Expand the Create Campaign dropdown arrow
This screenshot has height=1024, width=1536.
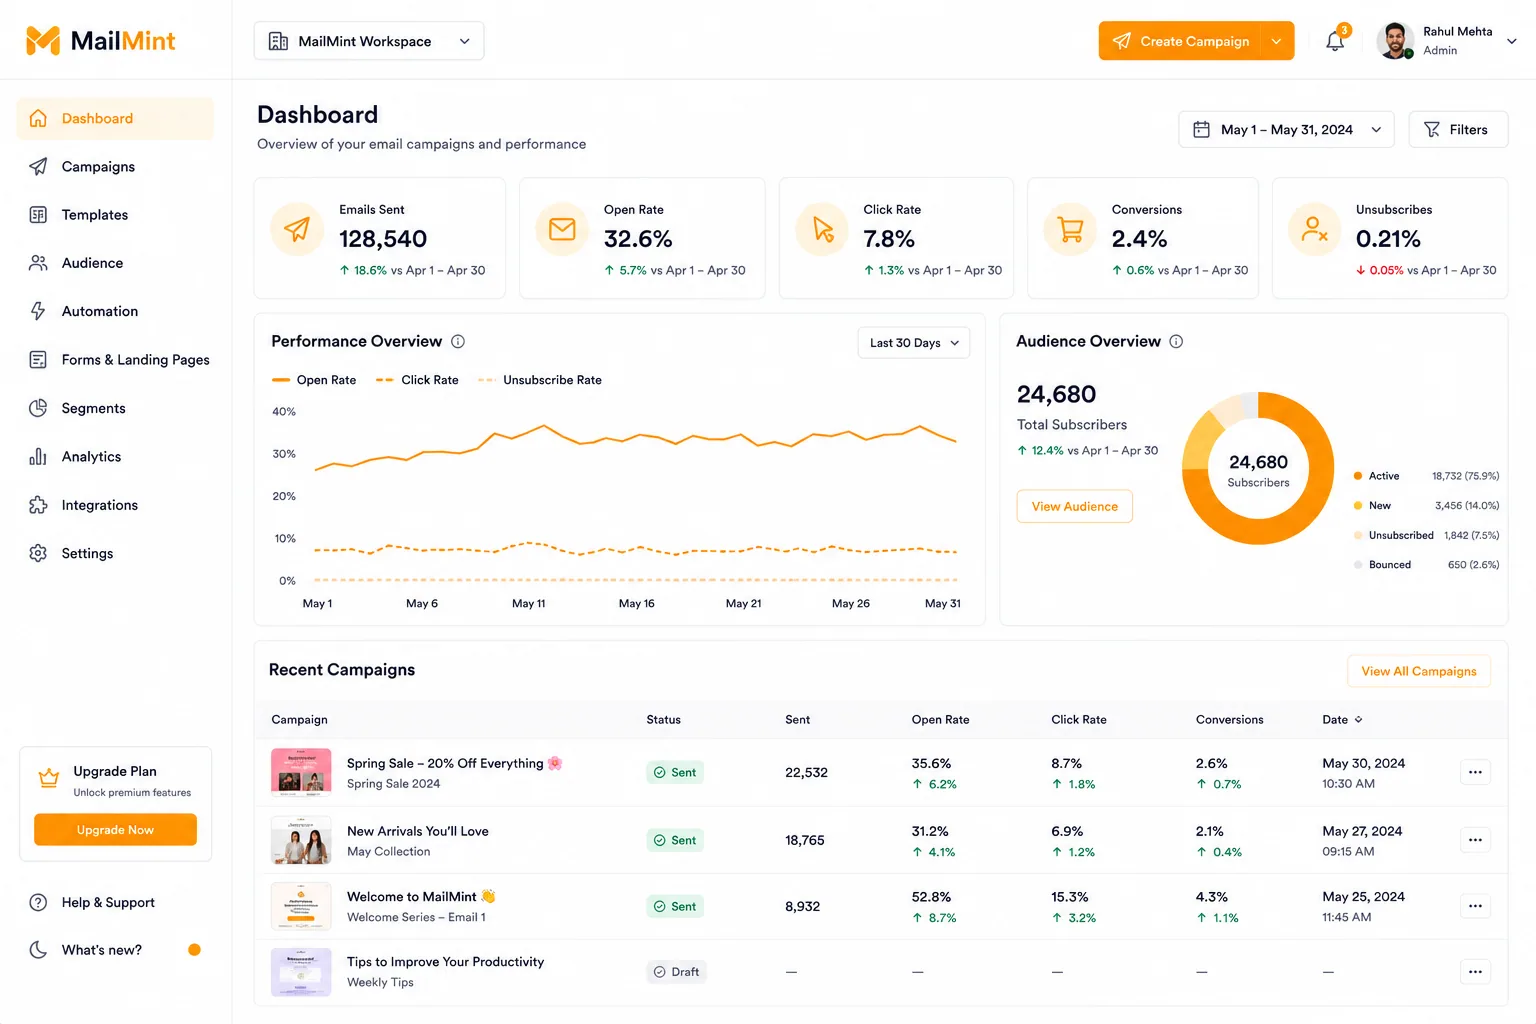(x=1277, y=41)
